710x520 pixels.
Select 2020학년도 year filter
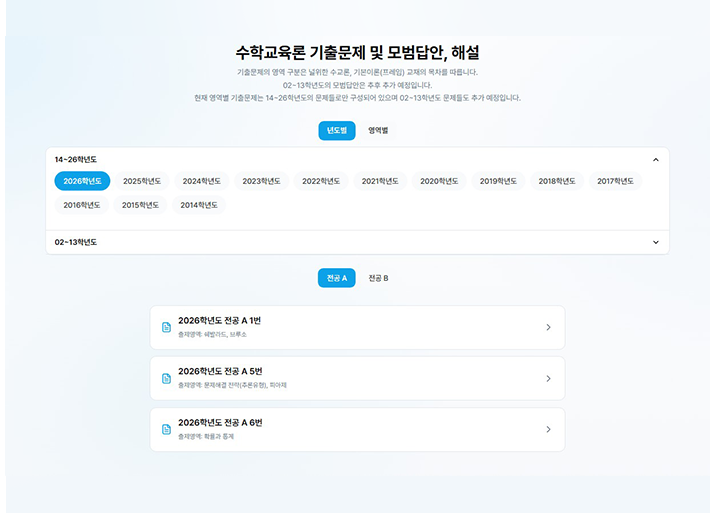tap(439, 181)
